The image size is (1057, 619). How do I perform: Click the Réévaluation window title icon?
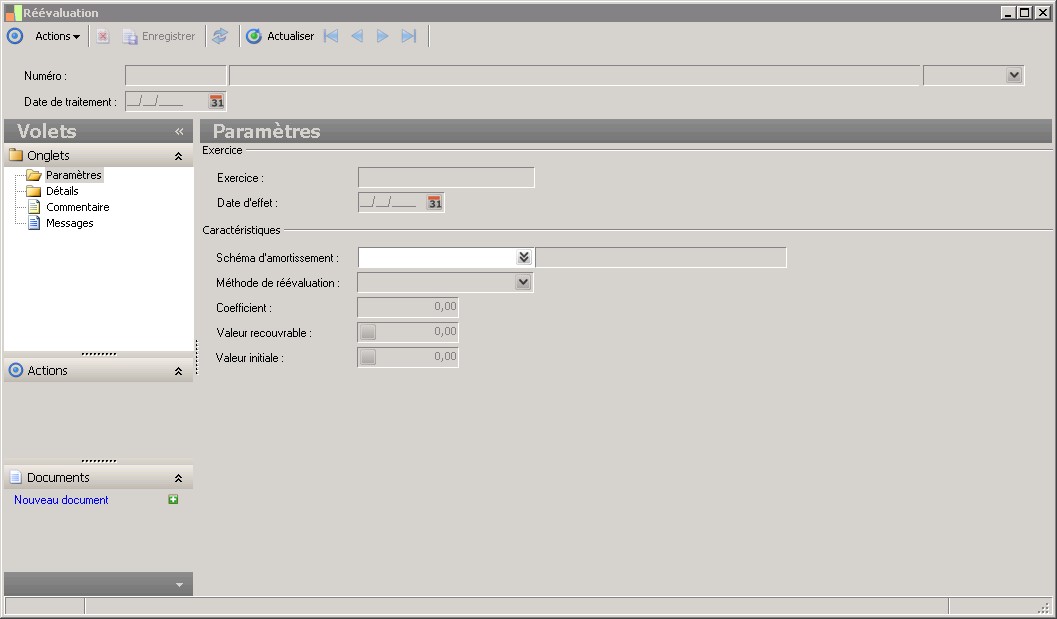tap(13, 12)
